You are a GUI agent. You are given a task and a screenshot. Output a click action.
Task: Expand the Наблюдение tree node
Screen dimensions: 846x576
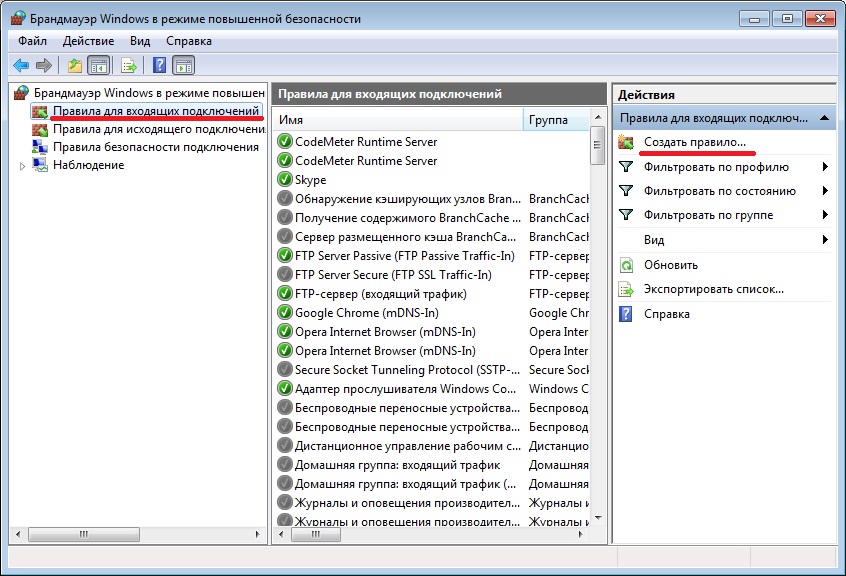click(x=22, y=166)
